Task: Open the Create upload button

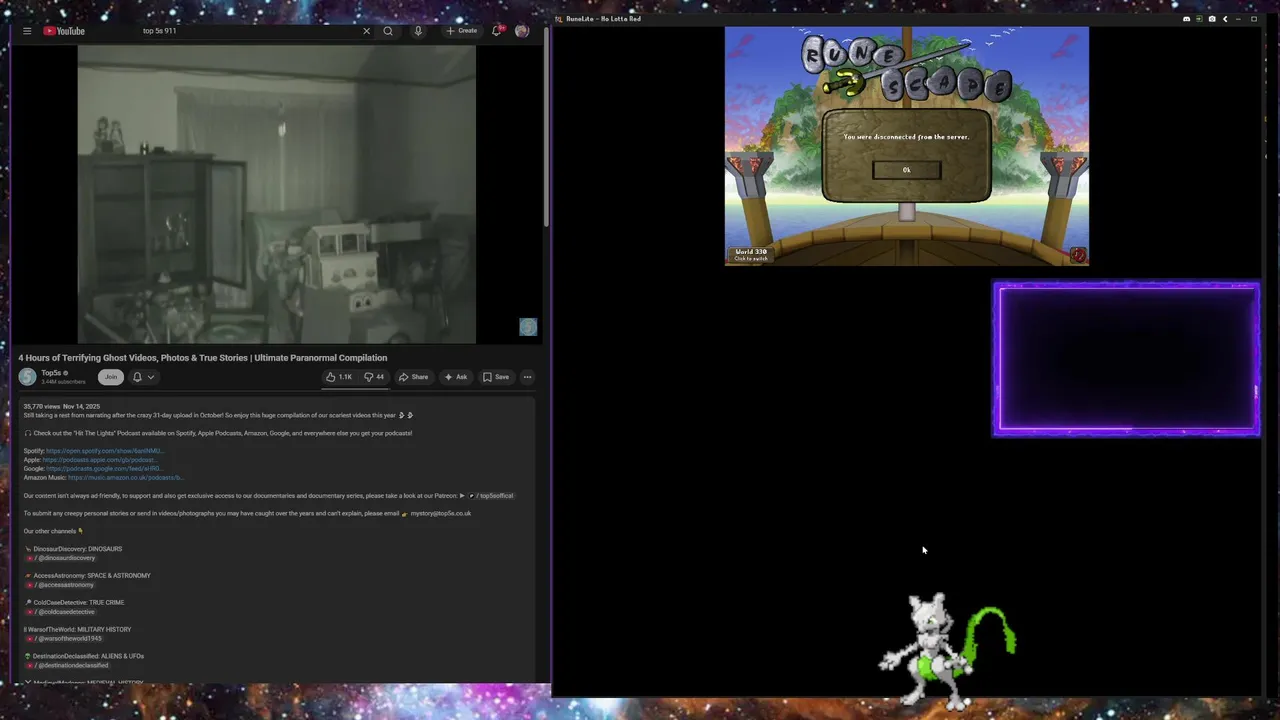Action: point(462,31)
